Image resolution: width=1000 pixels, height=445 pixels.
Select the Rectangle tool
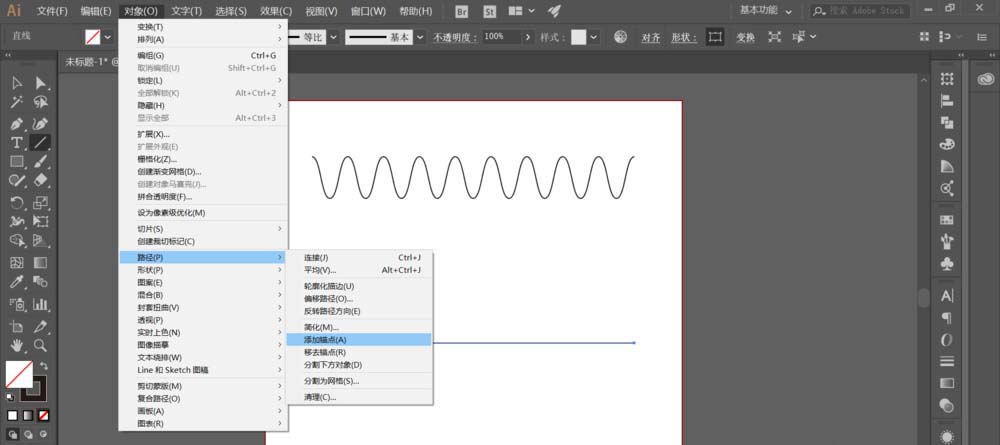[17, 162]
